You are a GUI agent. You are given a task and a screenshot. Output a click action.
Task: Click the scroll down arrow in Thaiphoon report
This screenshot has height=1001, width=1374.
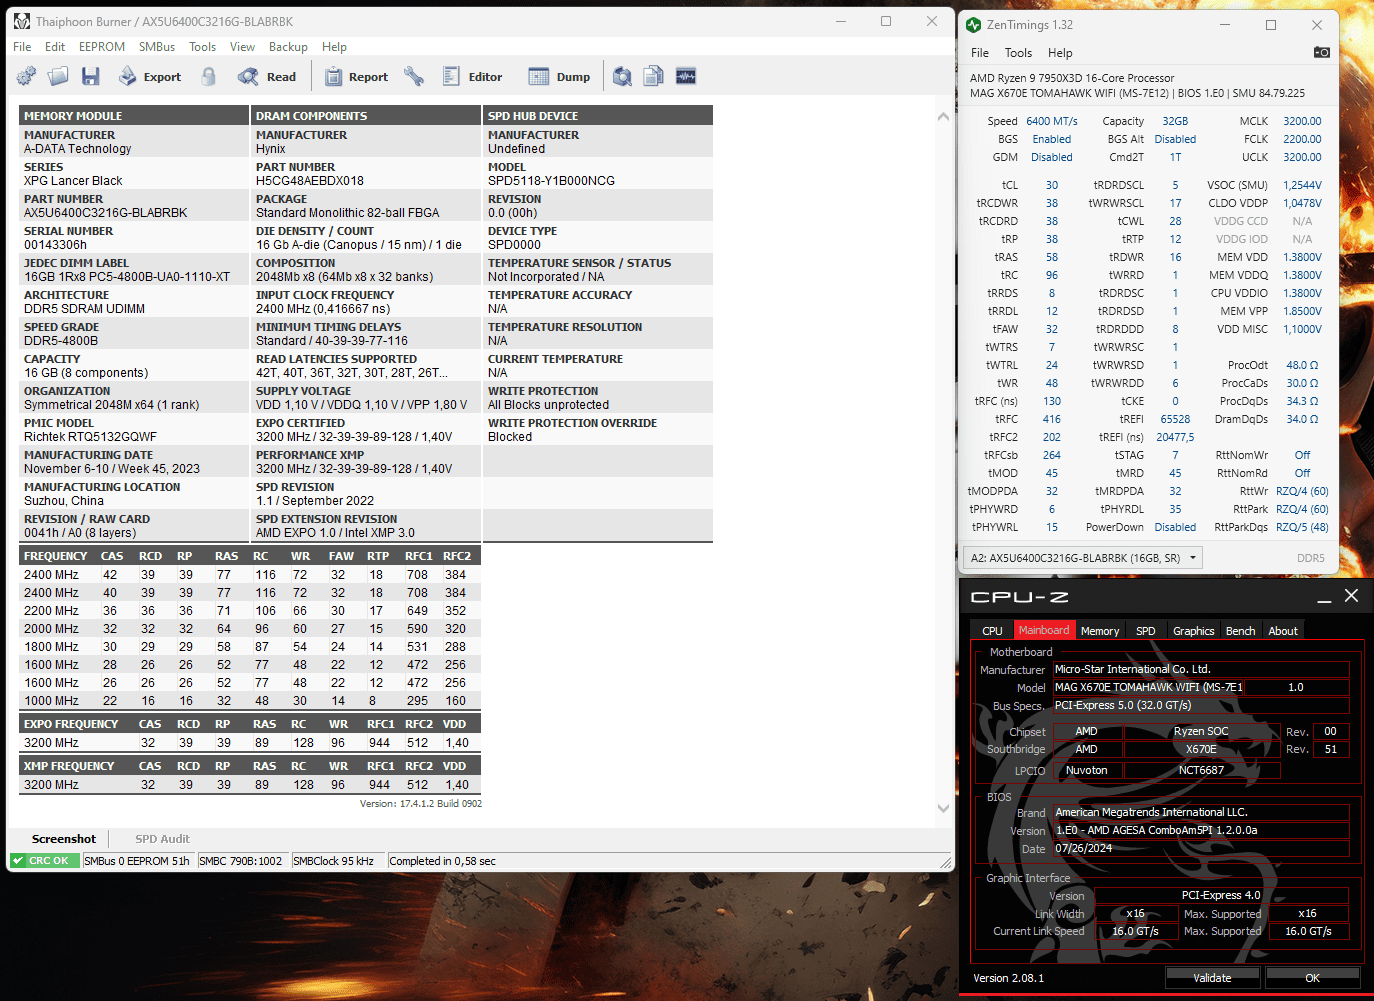pos(943,808)
